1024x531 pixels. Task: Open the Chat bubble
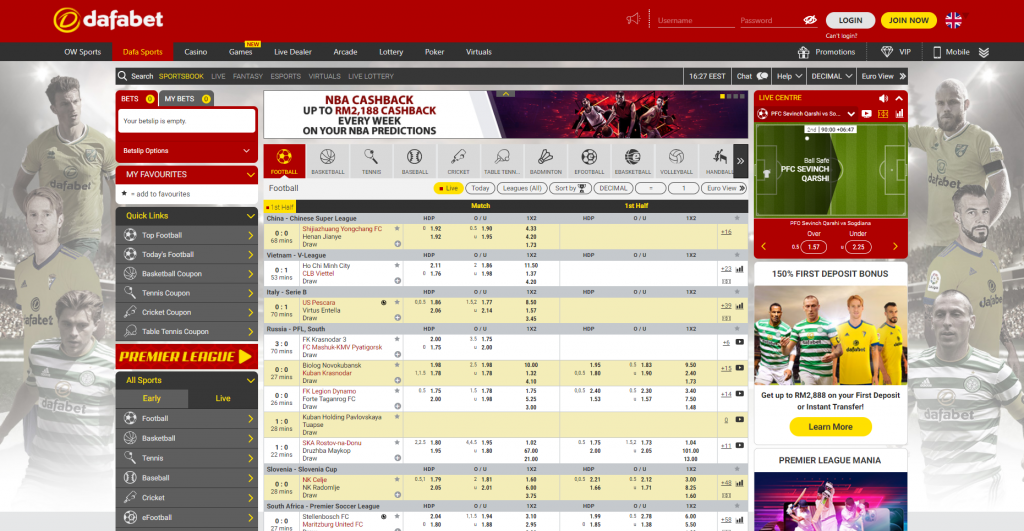pos(752,76)
